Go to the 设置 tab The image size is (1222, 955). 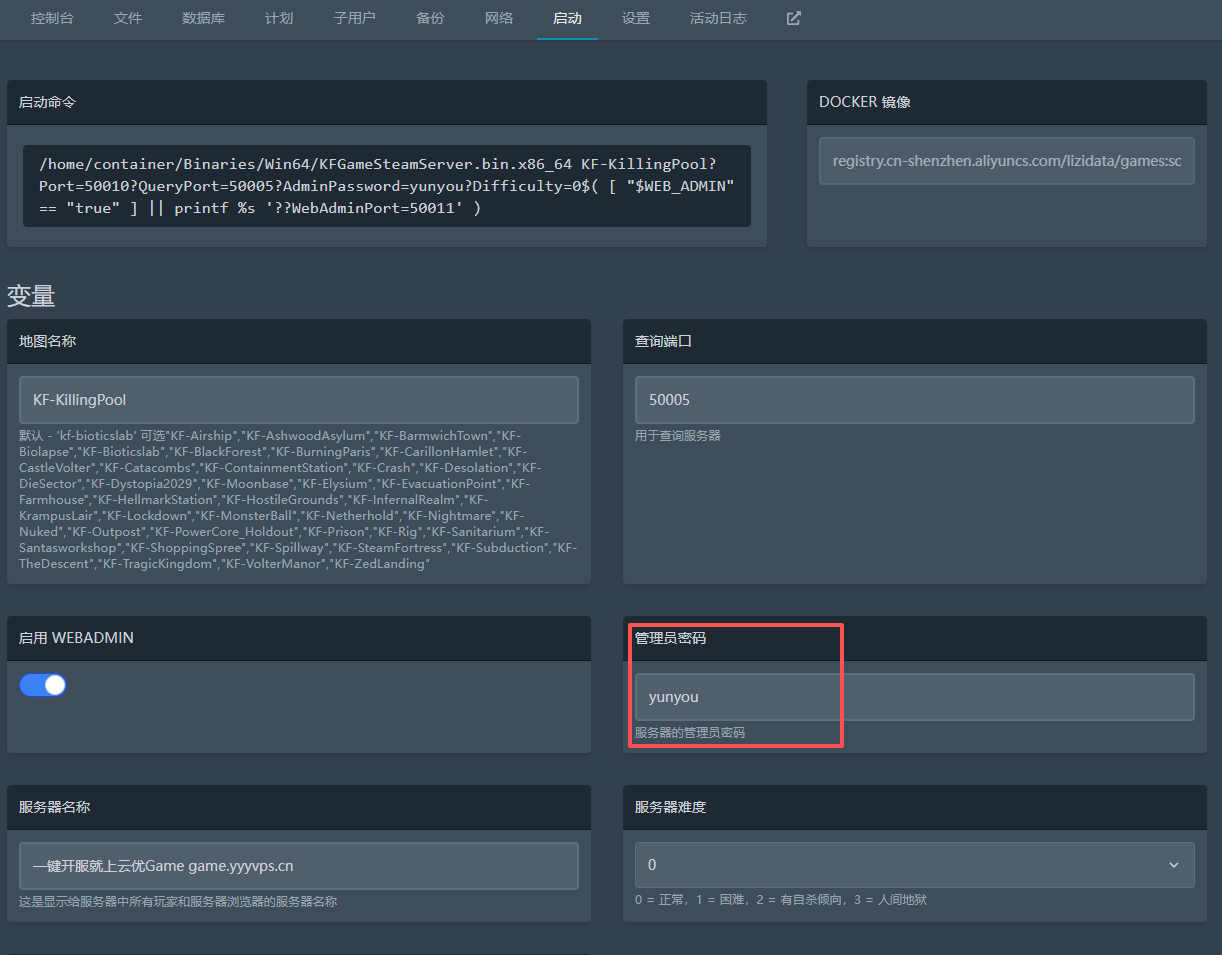tap(635, 18)
